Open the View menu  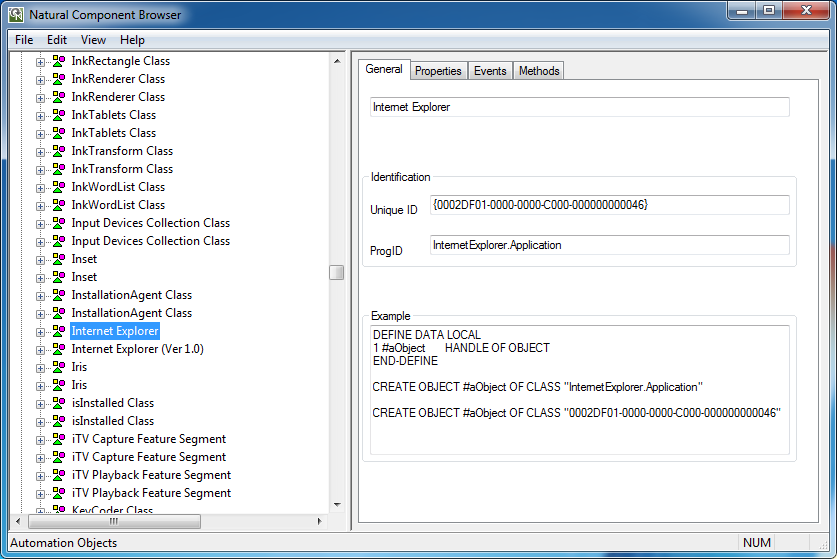point(93,40)
